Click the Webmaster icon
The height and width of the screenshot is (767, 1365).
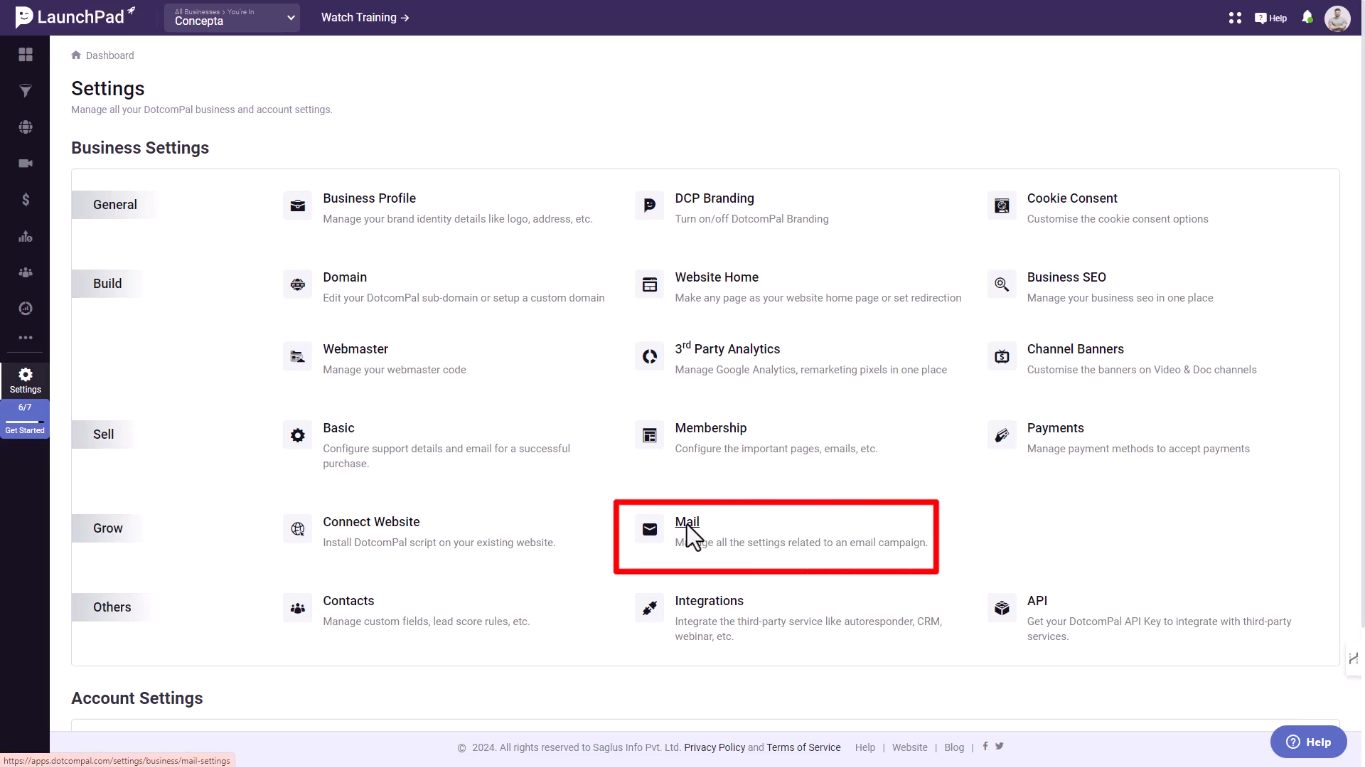pos(297,357)
